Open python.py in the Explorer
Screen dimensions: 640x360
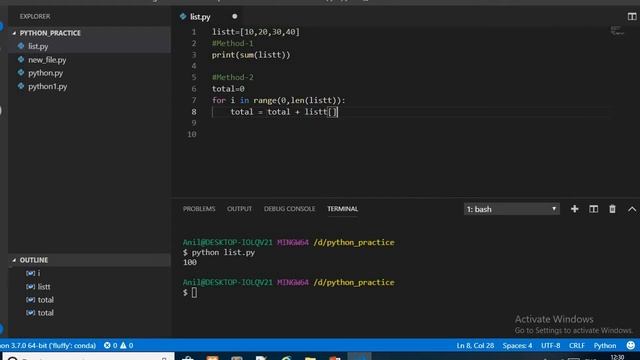(x=45, y=73)
